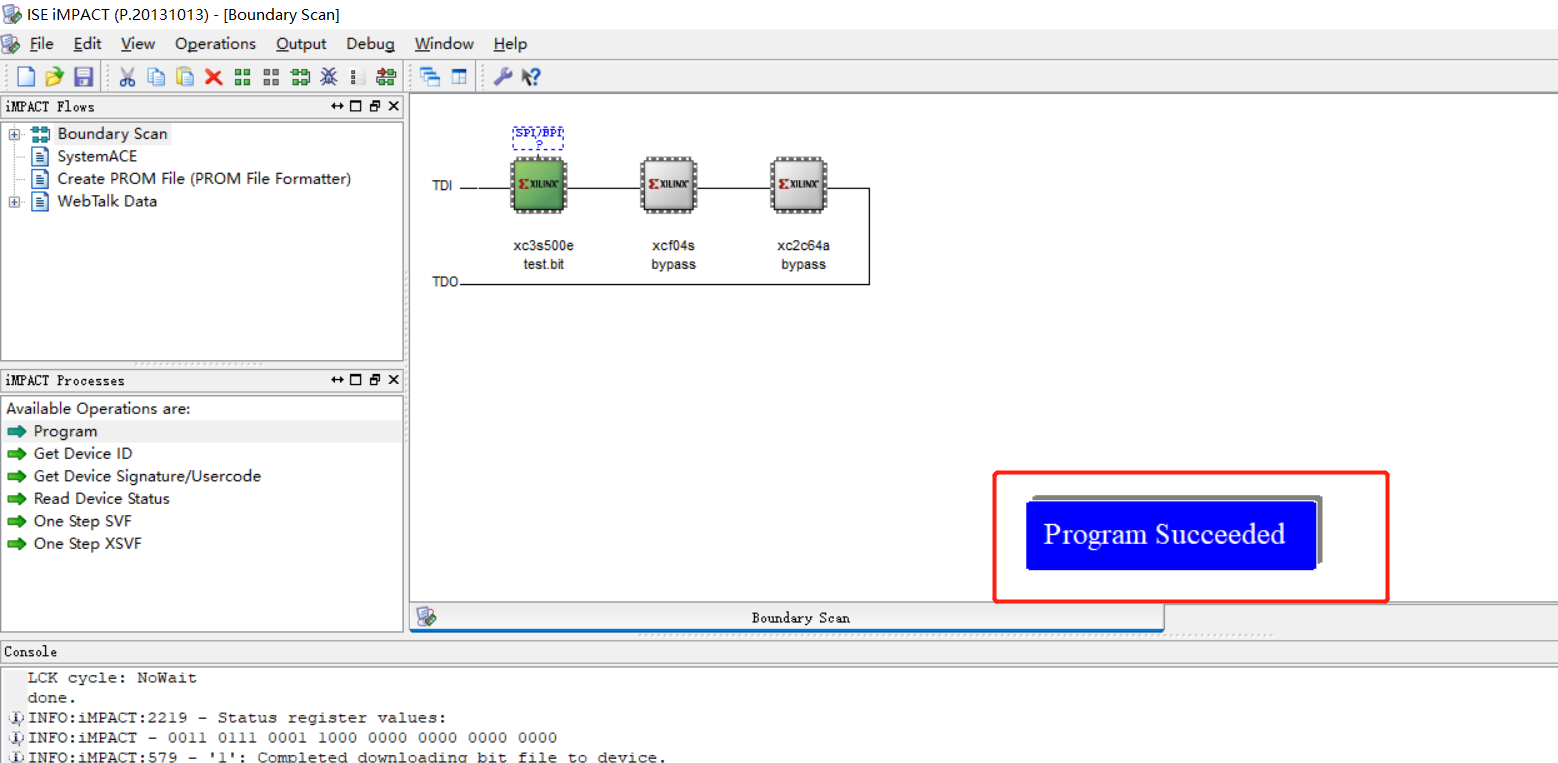This screenshot has height=763, width=1558.
Task: Open the Output menu
Action: click(x=301, y=44)
